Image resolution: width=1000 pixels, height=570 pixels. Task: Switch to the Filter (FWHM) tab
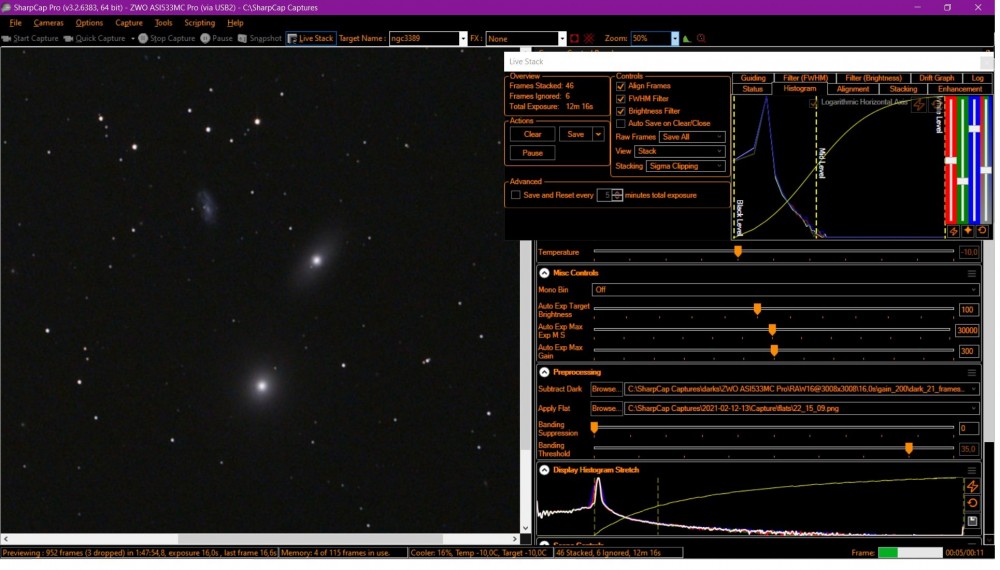click(805, 78)
